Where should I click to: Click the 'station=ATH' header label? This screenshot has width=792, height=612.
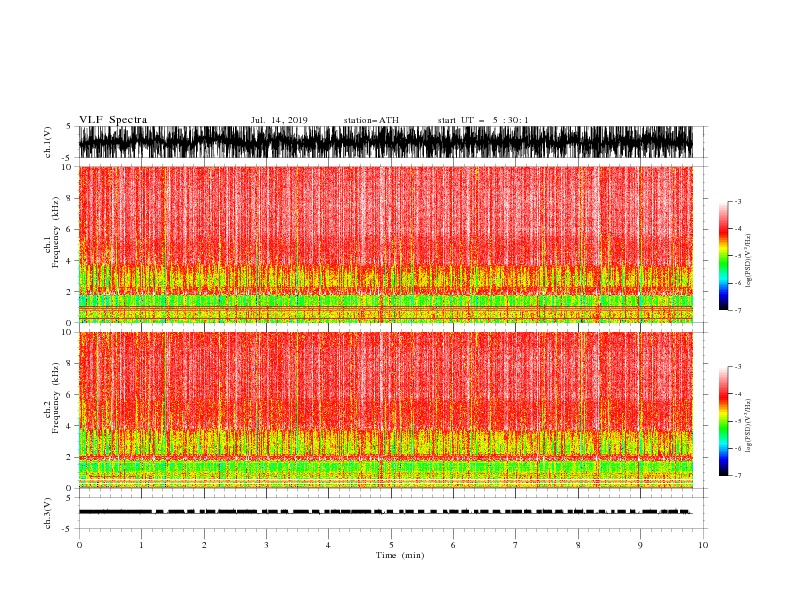371,120
